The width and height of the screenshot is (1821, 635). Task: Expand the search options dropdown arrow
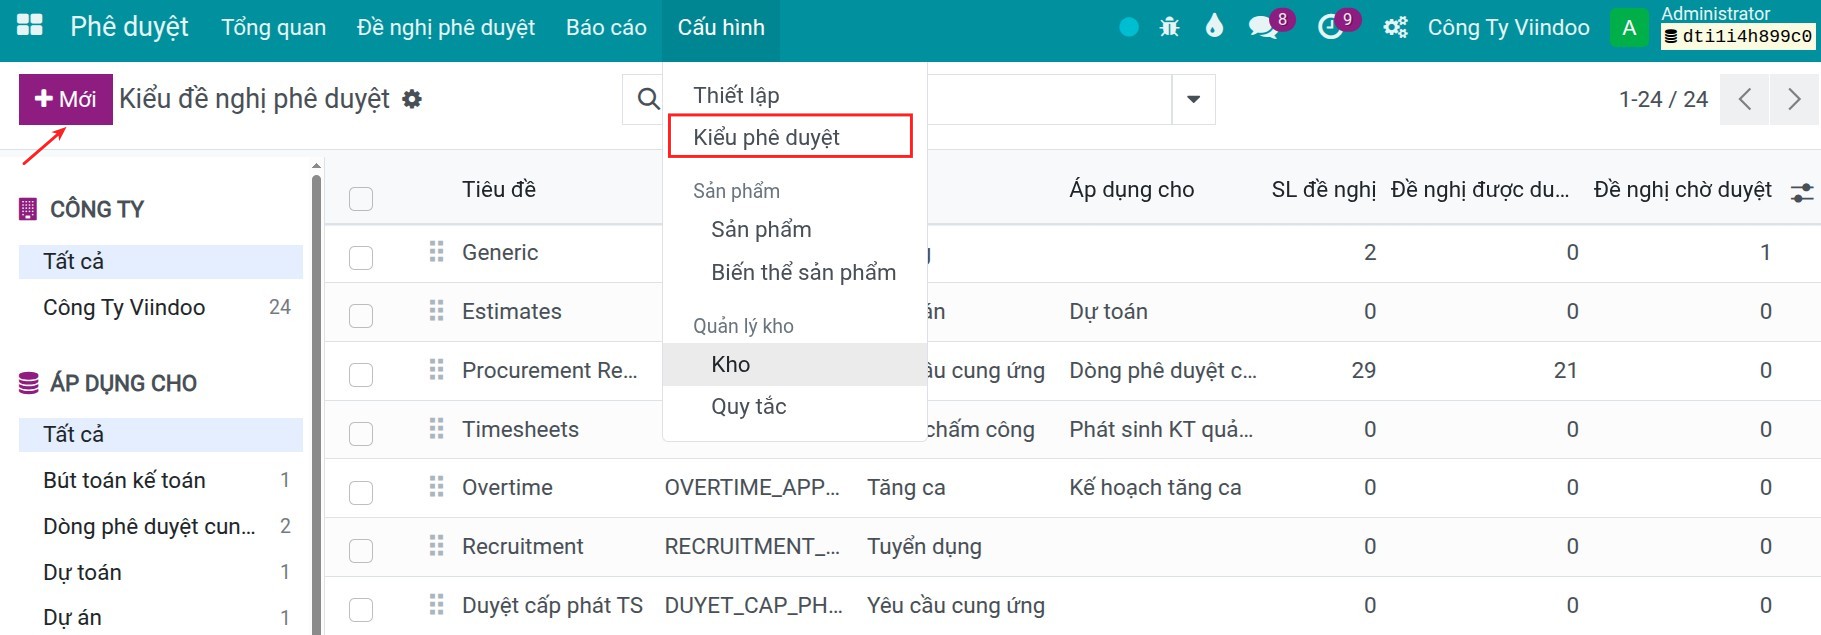tap(1193, 99)
